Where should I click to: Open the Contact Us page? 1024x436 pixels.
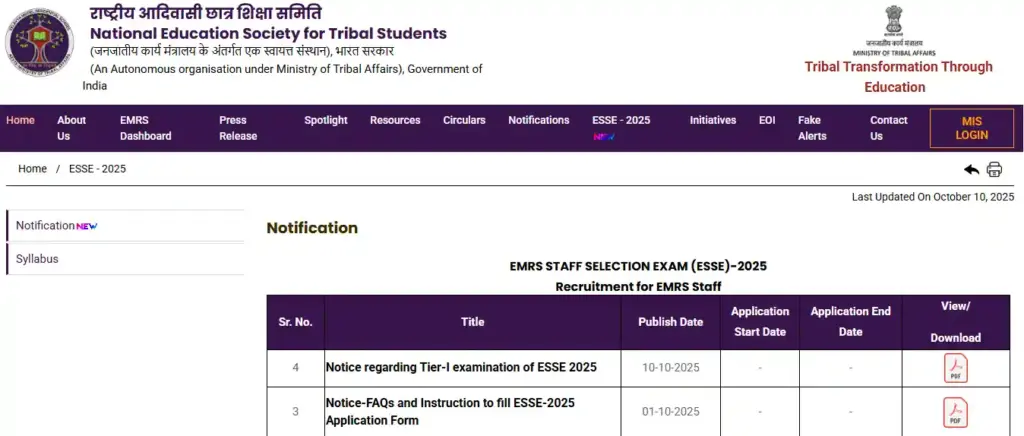click(888, 128)
